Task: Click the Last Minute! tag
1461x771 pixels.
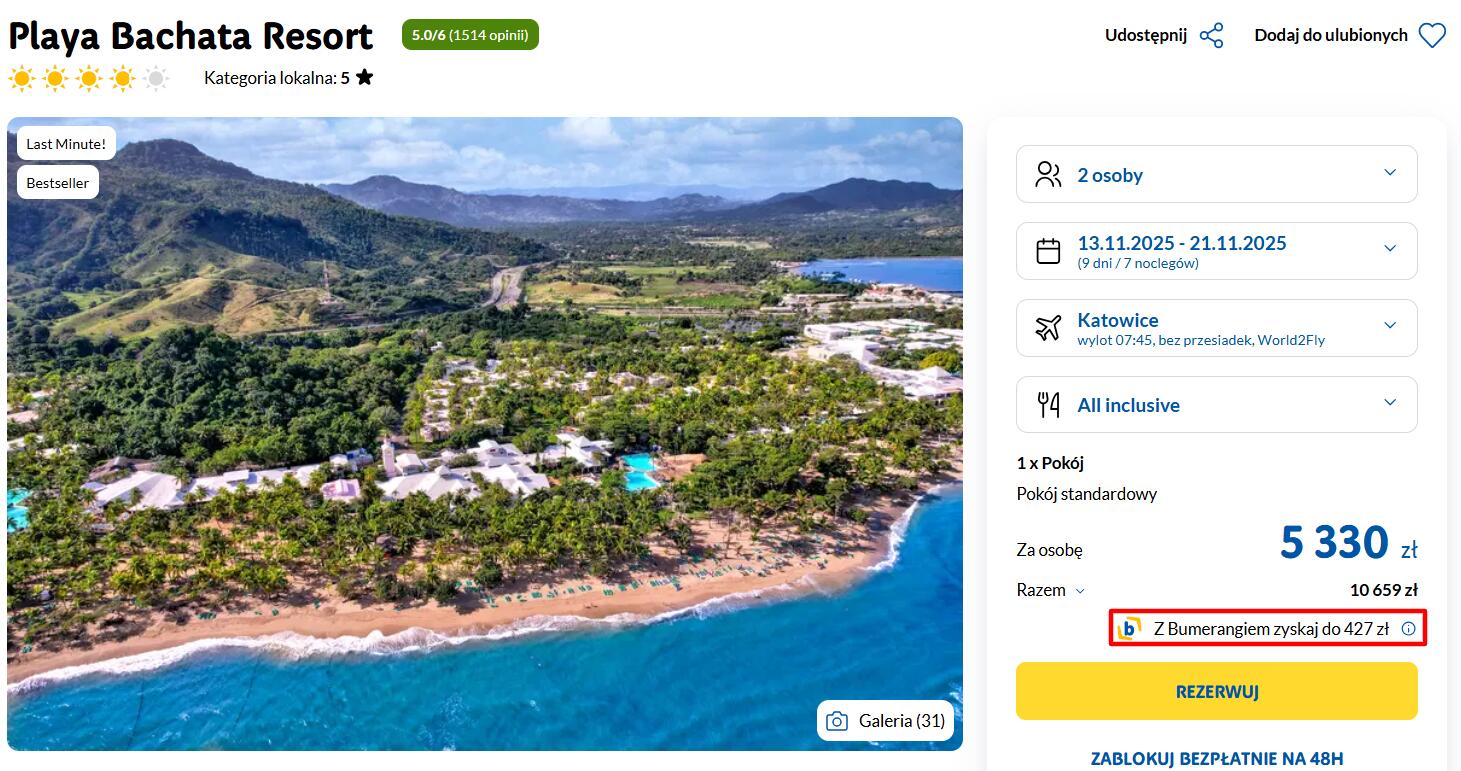Action: pos(66,144)
